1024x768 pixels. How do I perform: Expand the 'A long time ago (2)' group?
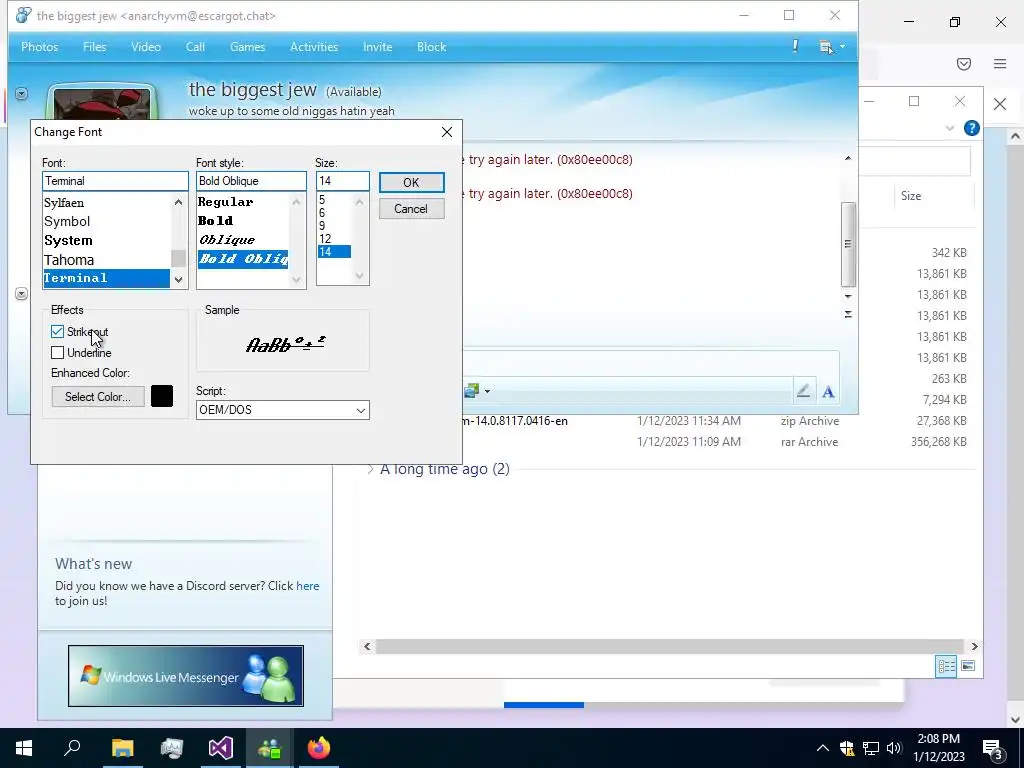coord(370,469)
